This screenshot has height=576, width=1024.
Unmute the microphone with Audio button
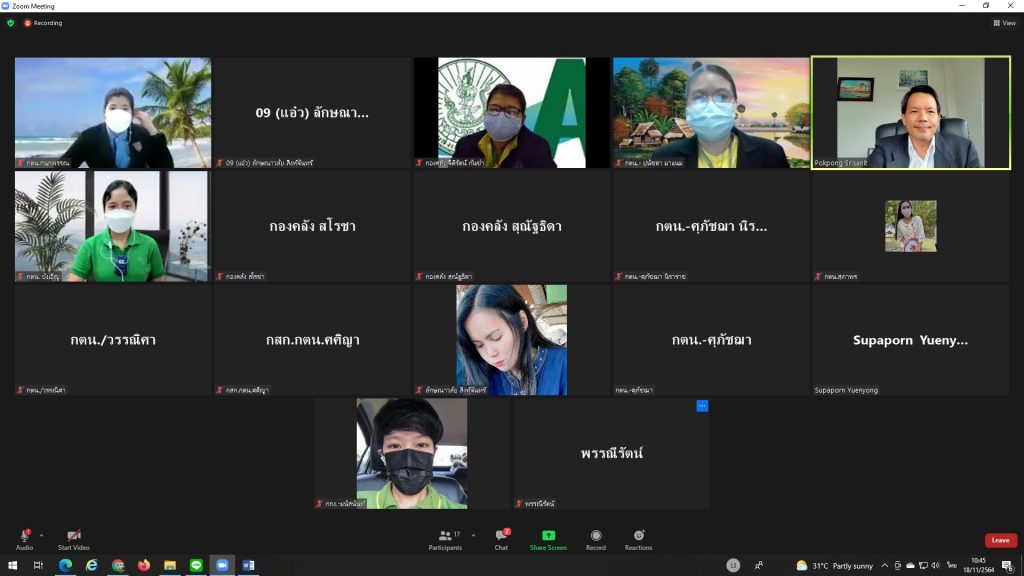24,537
